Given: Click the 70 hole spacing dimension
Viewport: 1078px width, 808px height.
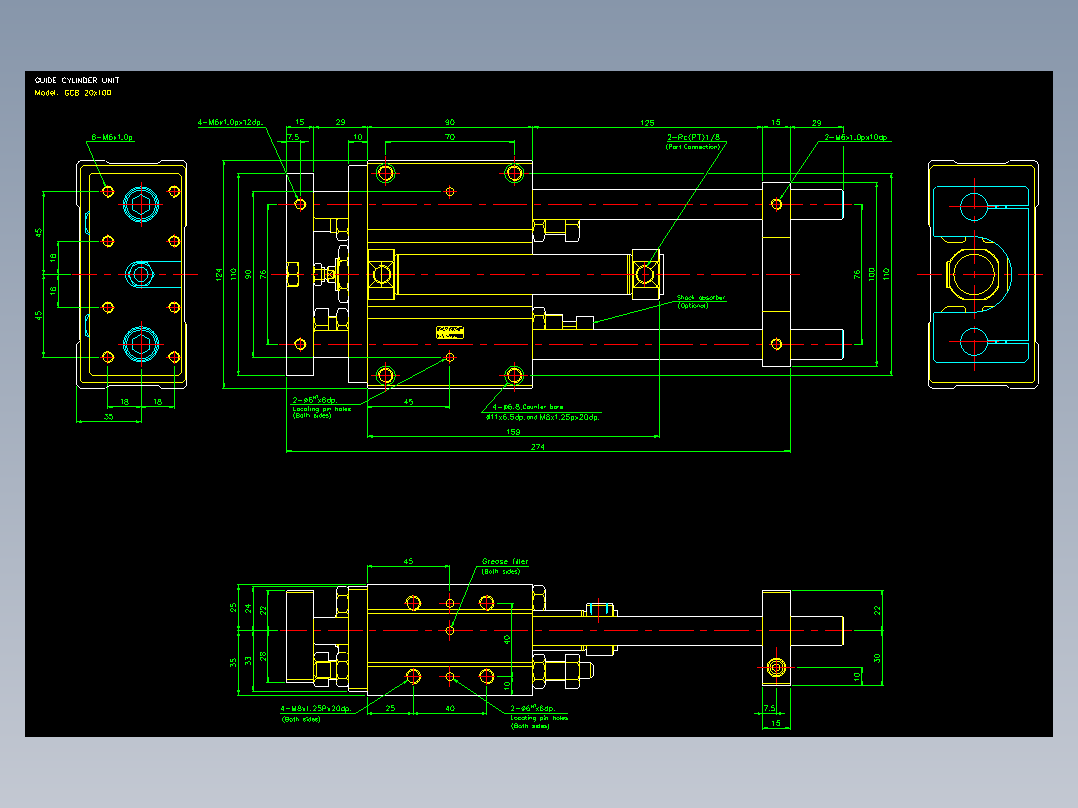Looking at the screenshot, I should pos(450,137).
